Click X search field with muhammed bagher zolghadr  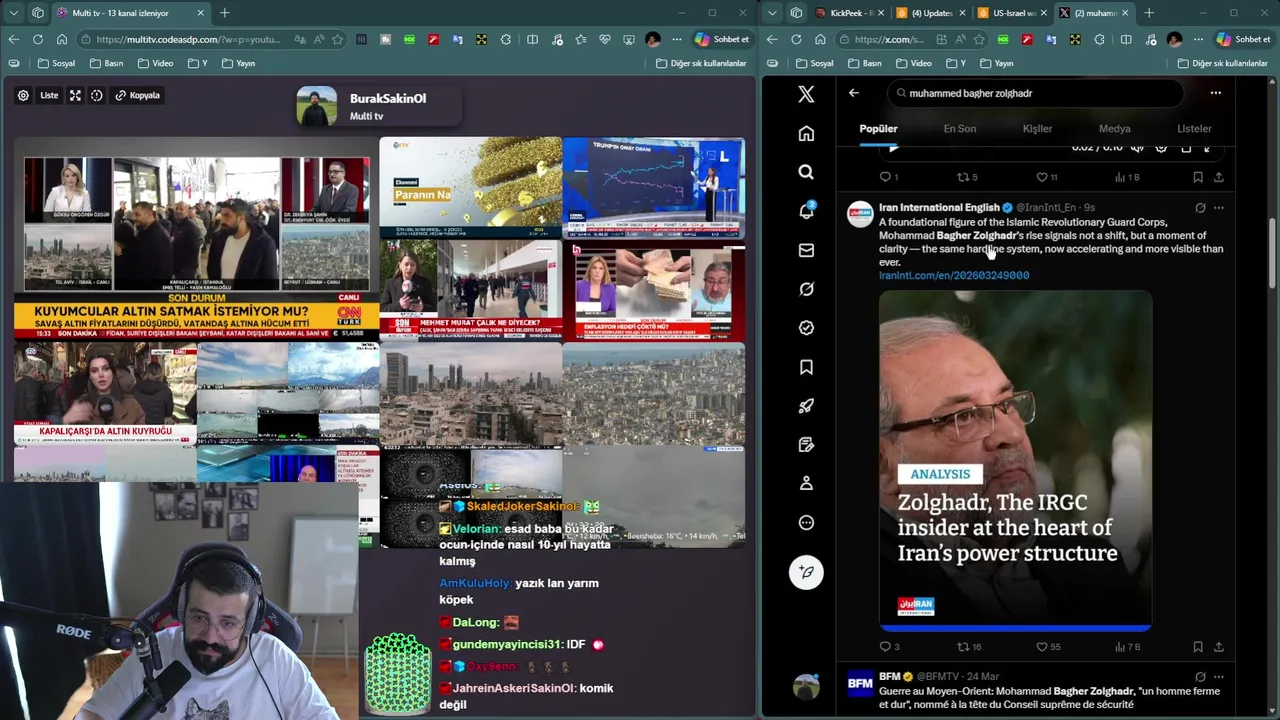[x=1034, y=93]
